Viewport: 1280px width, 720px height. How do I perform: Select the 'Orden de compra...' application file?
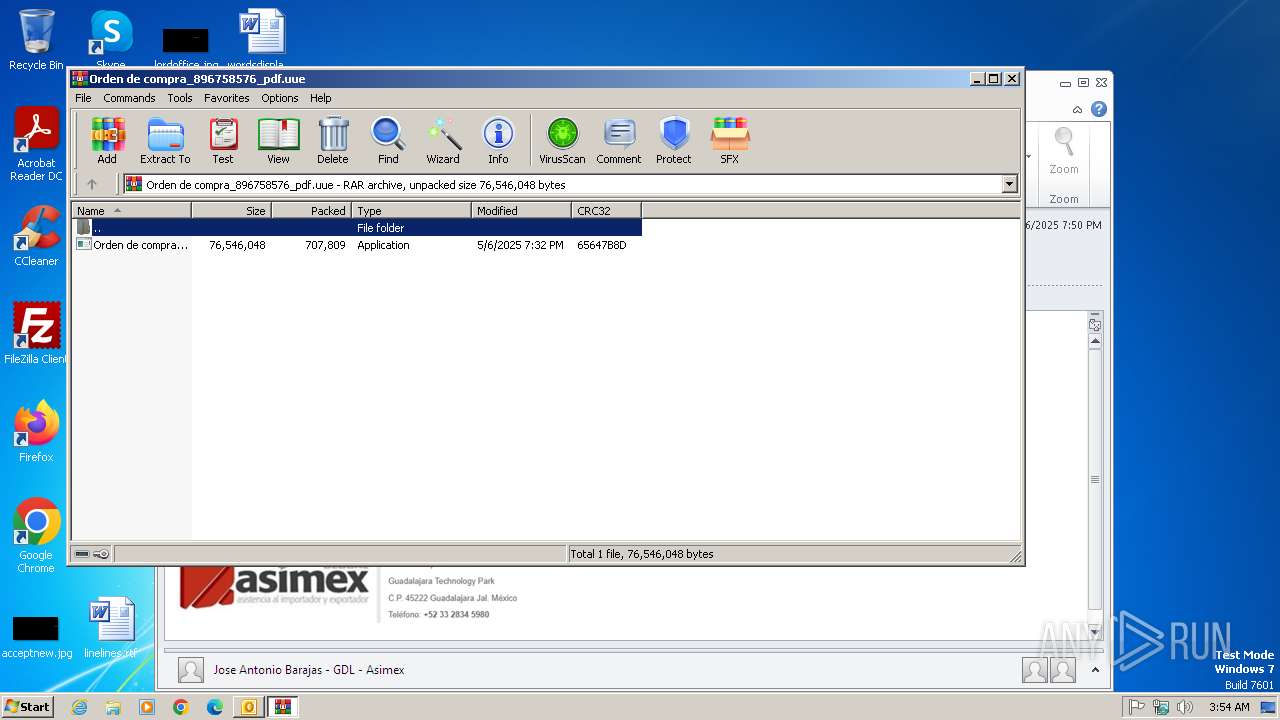[x=132, y=245]
